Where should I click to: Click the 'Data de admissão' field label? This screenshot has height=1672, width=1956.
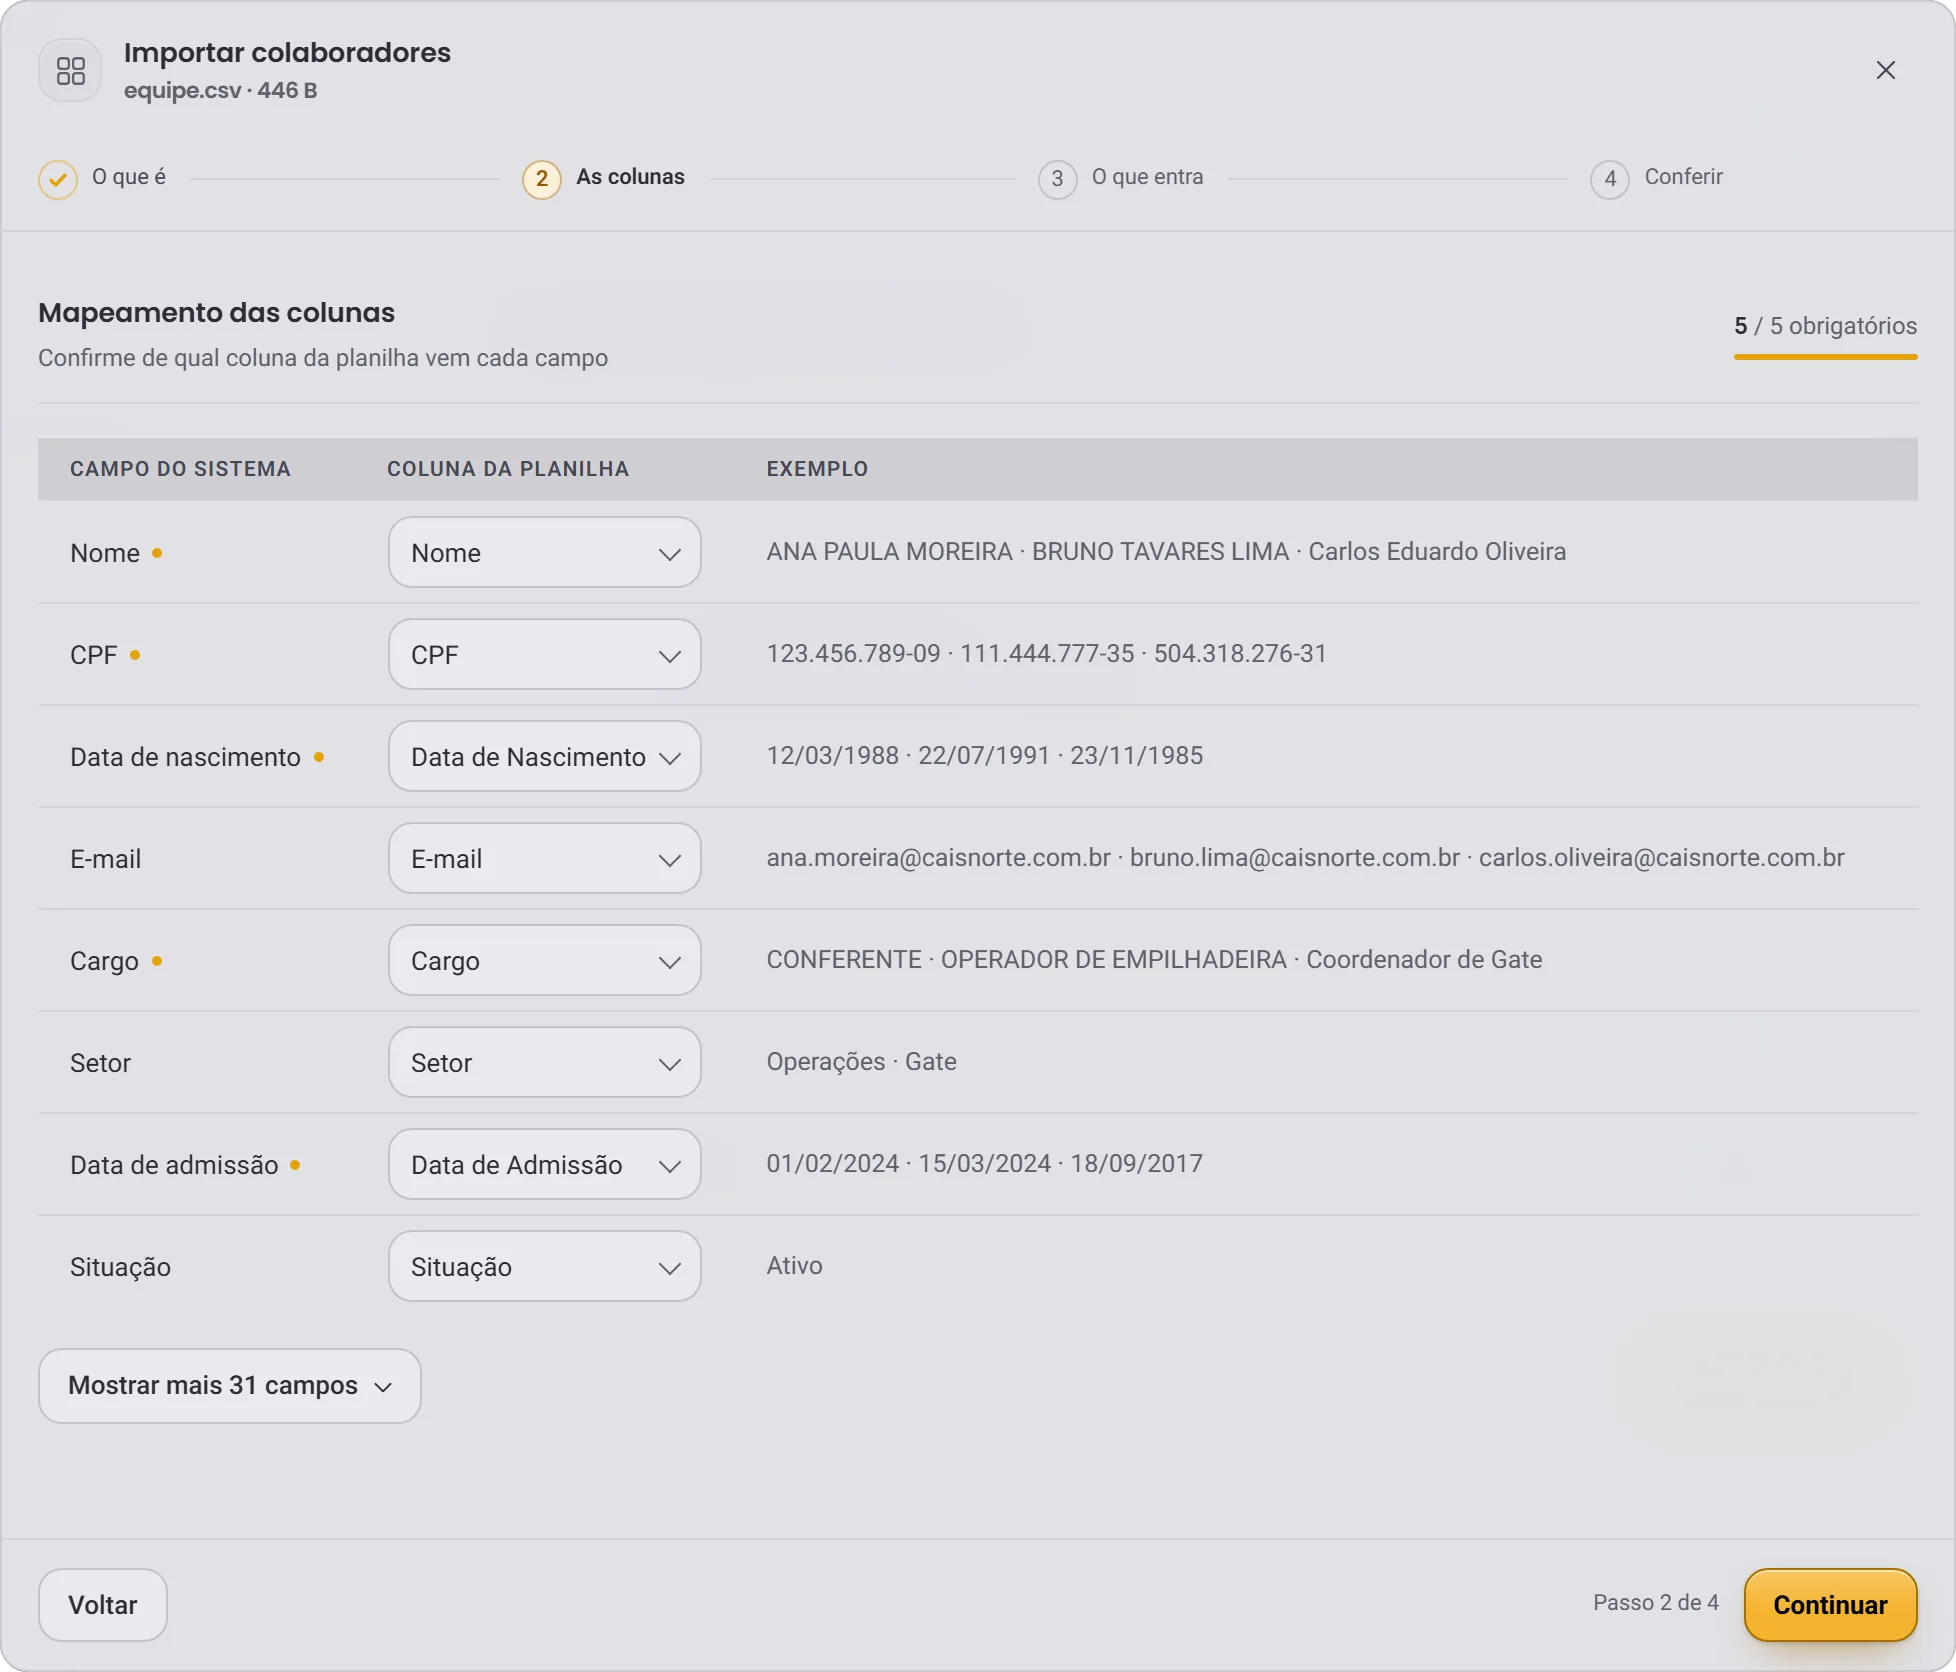tap(174, 1165)
